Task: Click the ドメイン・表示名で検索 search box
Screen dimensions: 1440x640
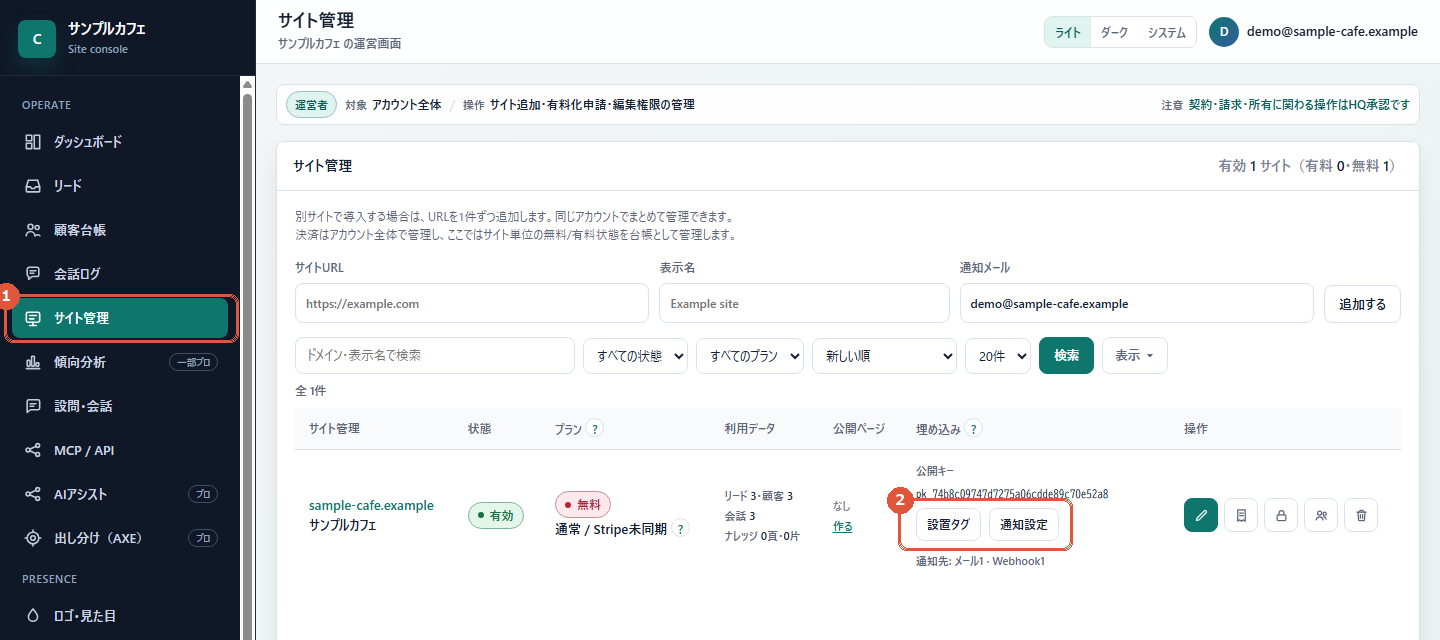Action: [x=435, y=355]
